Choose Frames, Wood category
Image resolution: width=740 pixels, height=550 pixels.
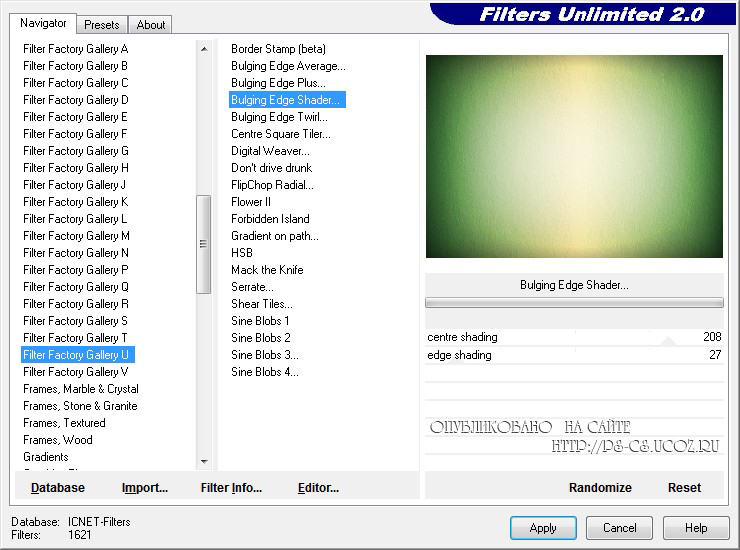coord(58,440)
